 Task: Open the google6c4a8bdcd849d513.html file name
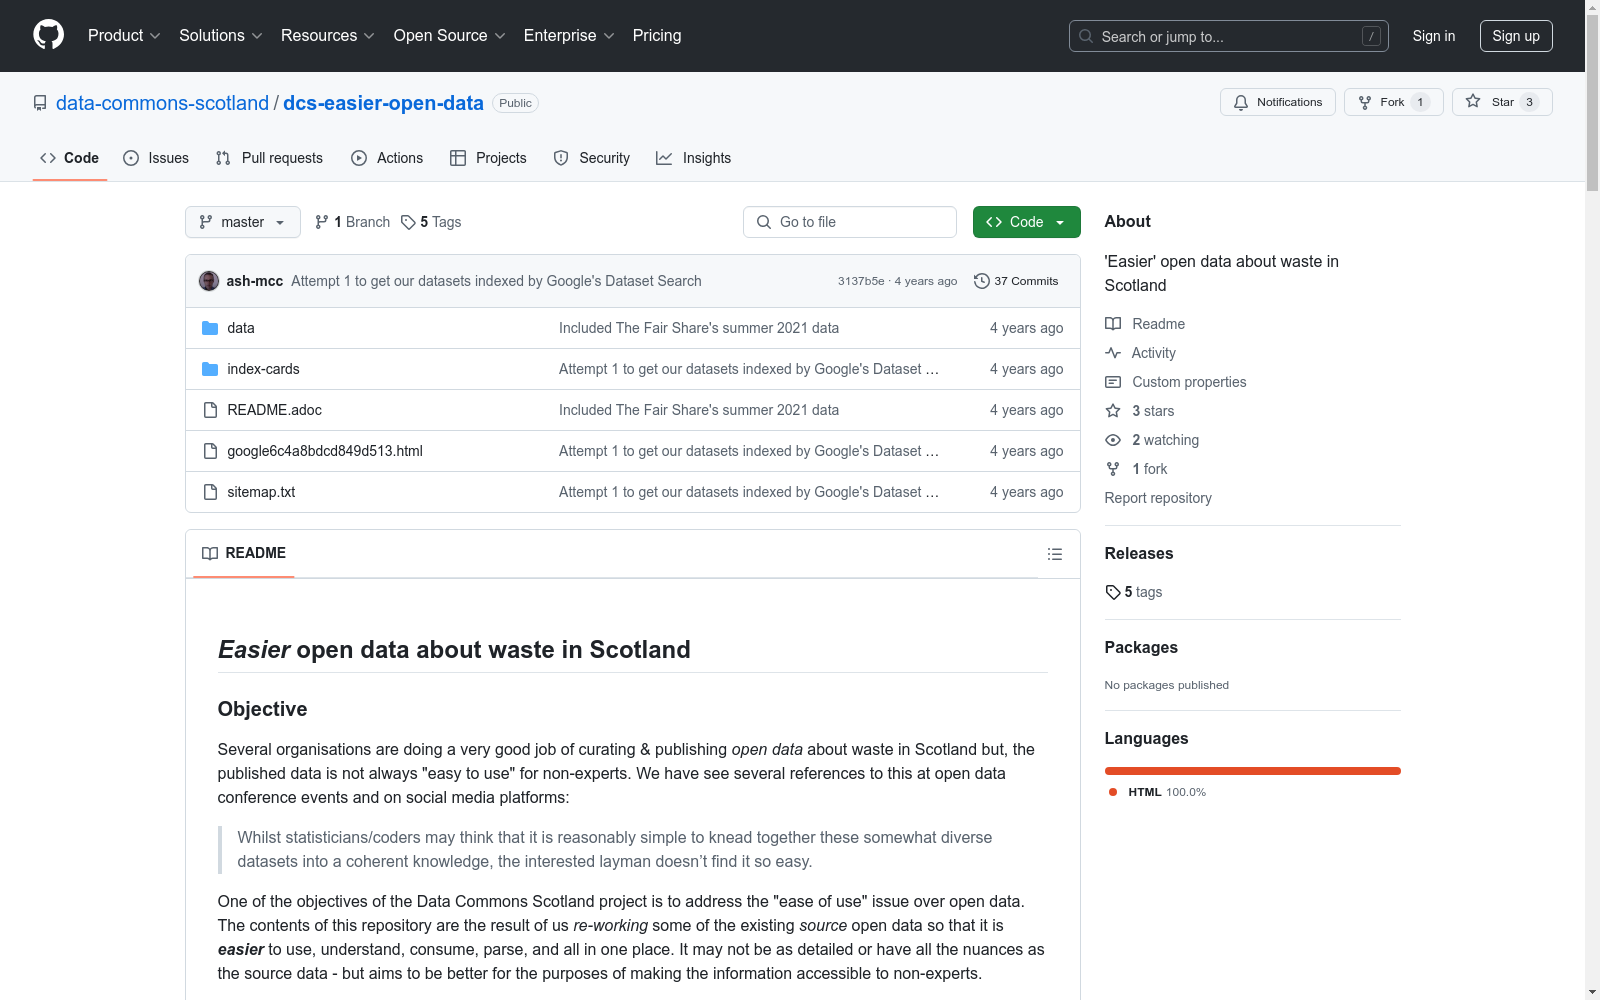tap(325, 451)
